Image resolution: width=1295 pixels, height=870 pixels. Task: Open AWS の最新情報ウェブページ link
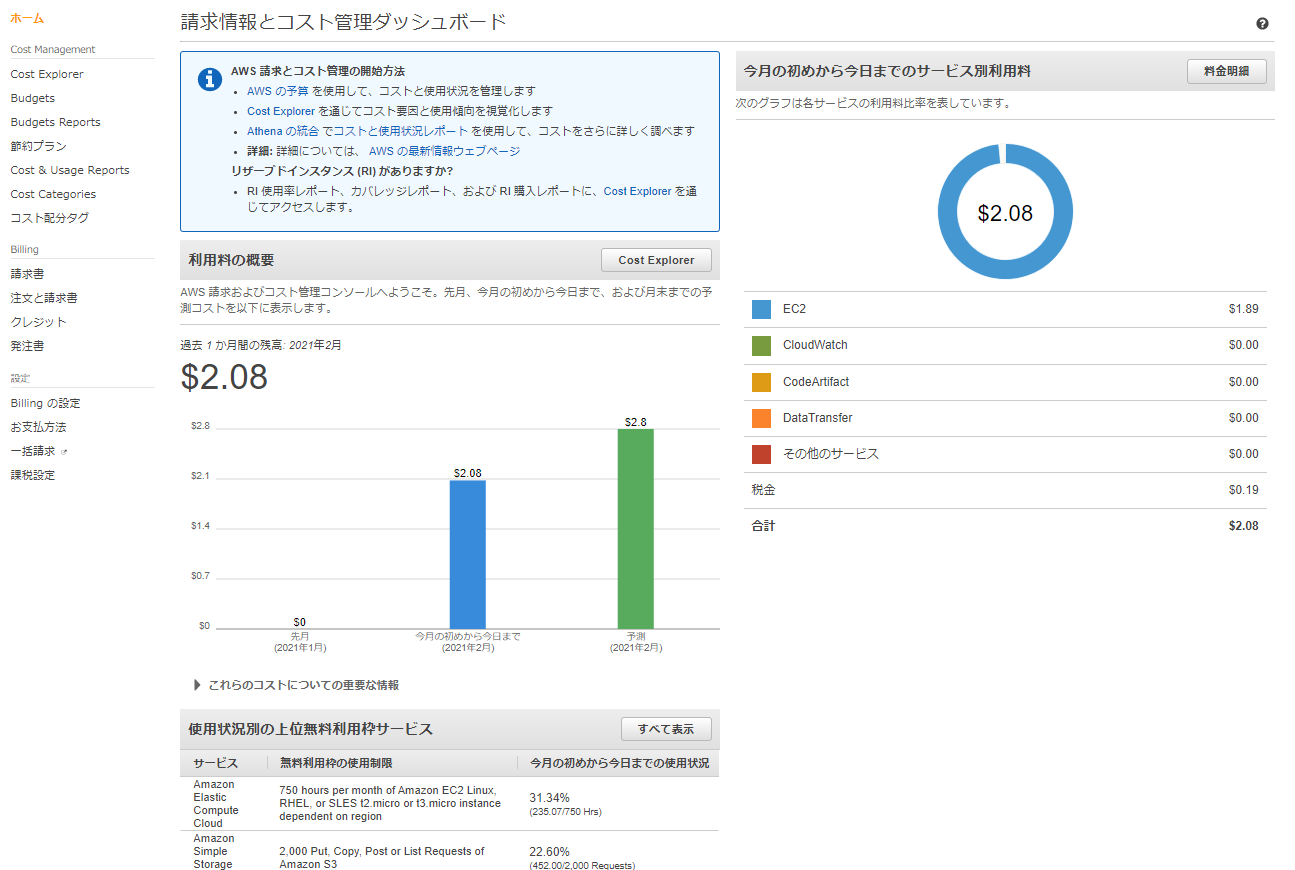click(x=444, y=151)
